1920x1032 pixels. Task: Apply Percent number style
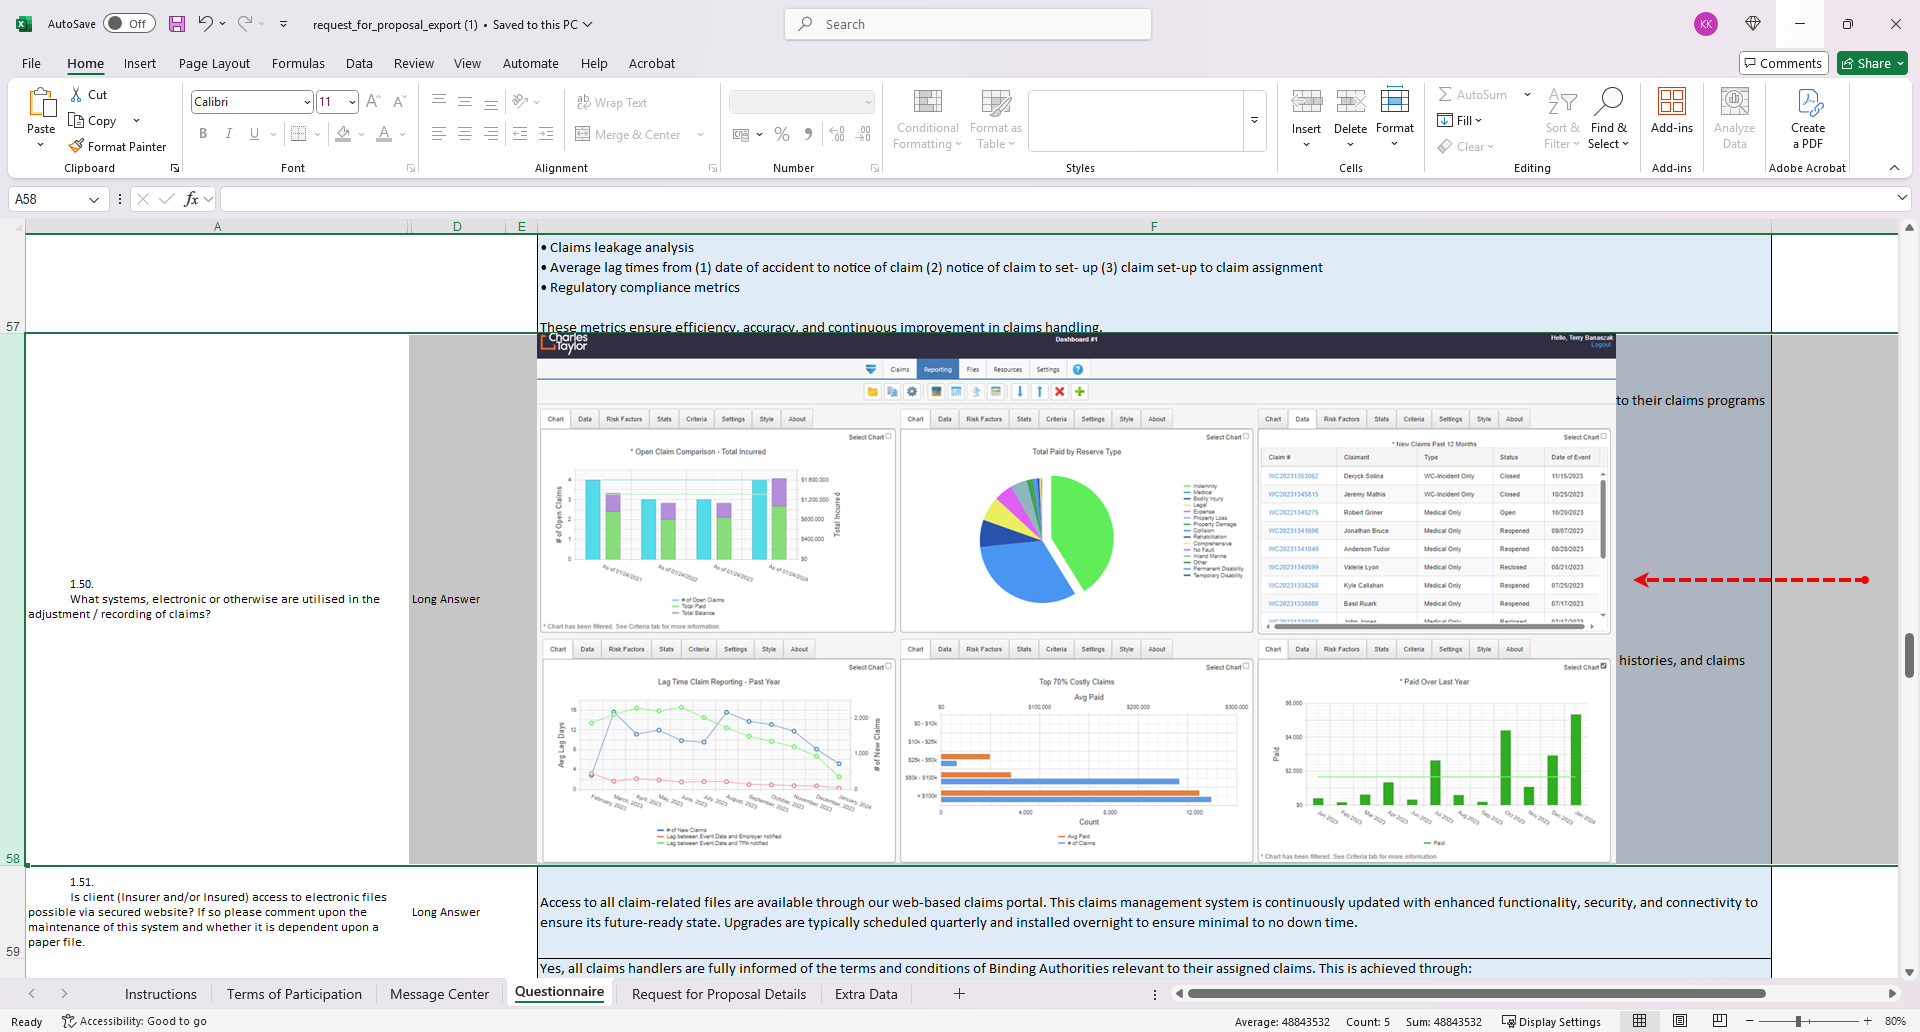(x=782, y=134)
